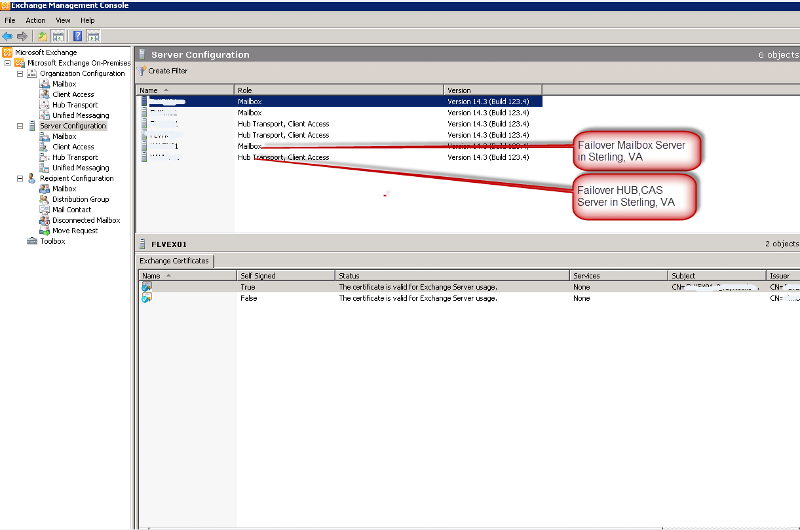Open Unified Messaging under Server Configuration
The height and width of the screenshot is (530, 800).
81,167
